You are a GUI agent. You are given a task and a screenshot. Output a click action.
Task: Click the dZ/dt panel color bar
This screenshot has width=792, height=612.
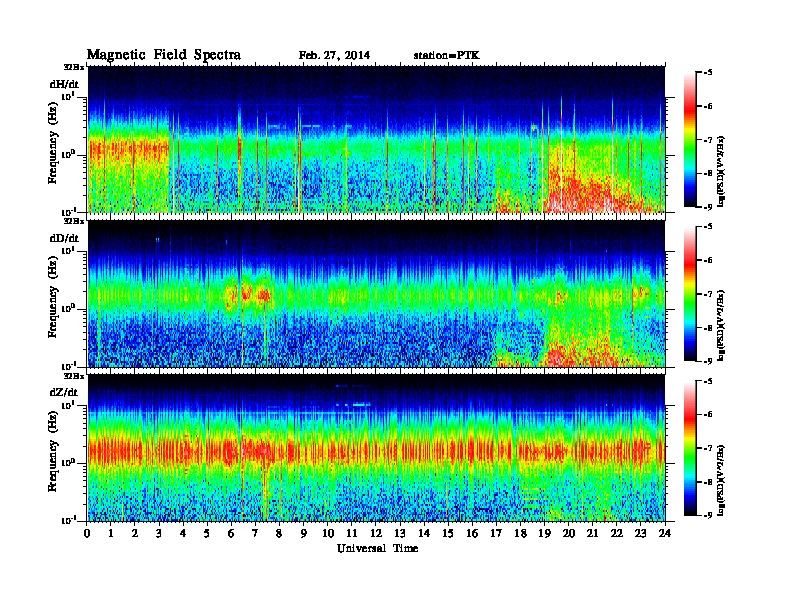tap(690, 448)
